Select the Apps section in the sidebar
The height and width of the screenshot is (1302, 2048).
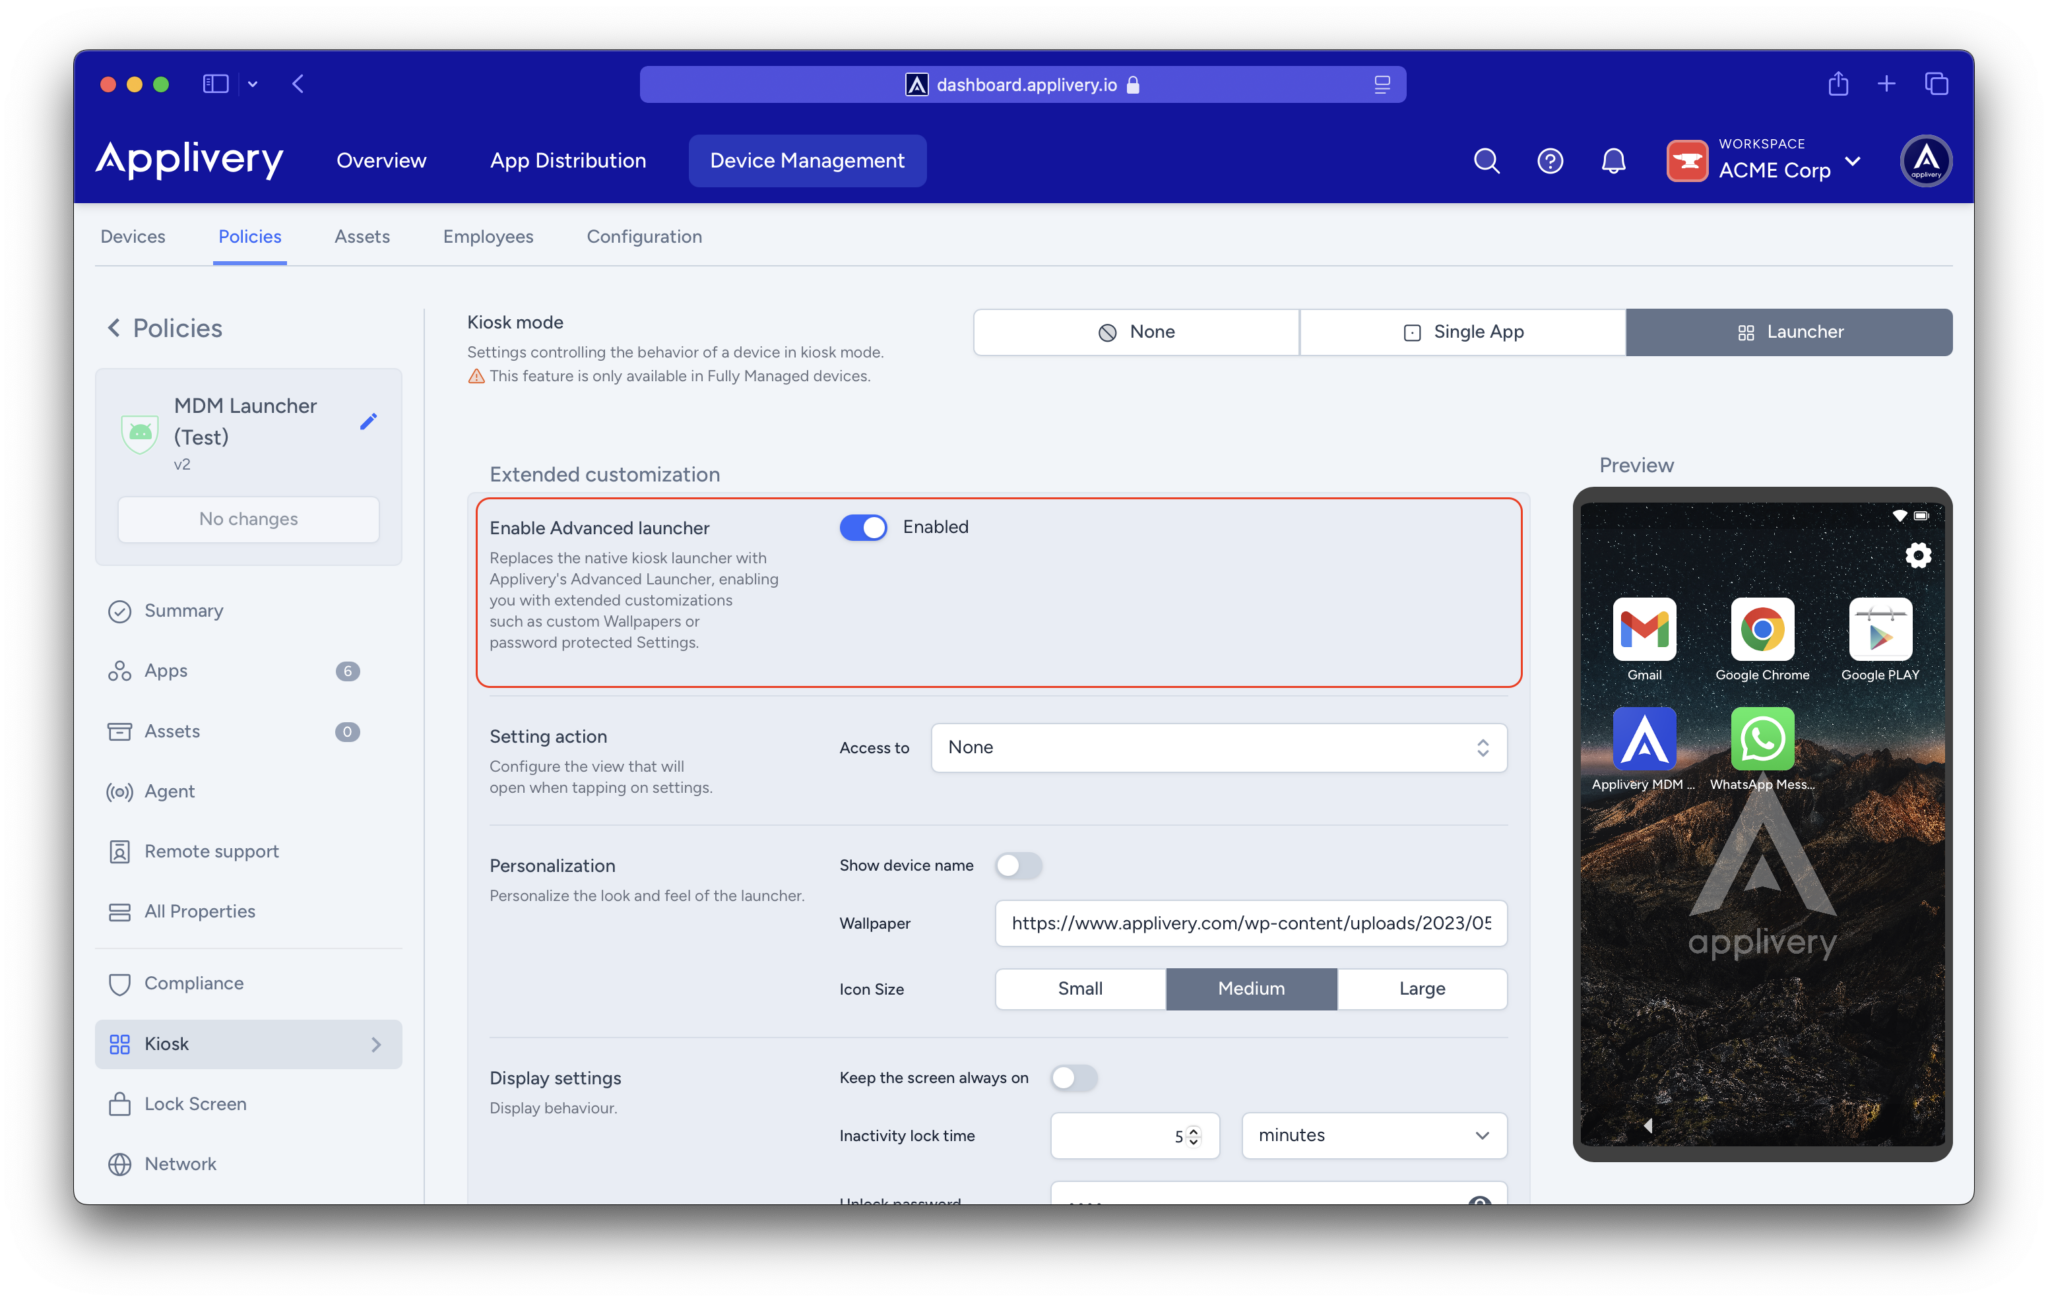165,670
